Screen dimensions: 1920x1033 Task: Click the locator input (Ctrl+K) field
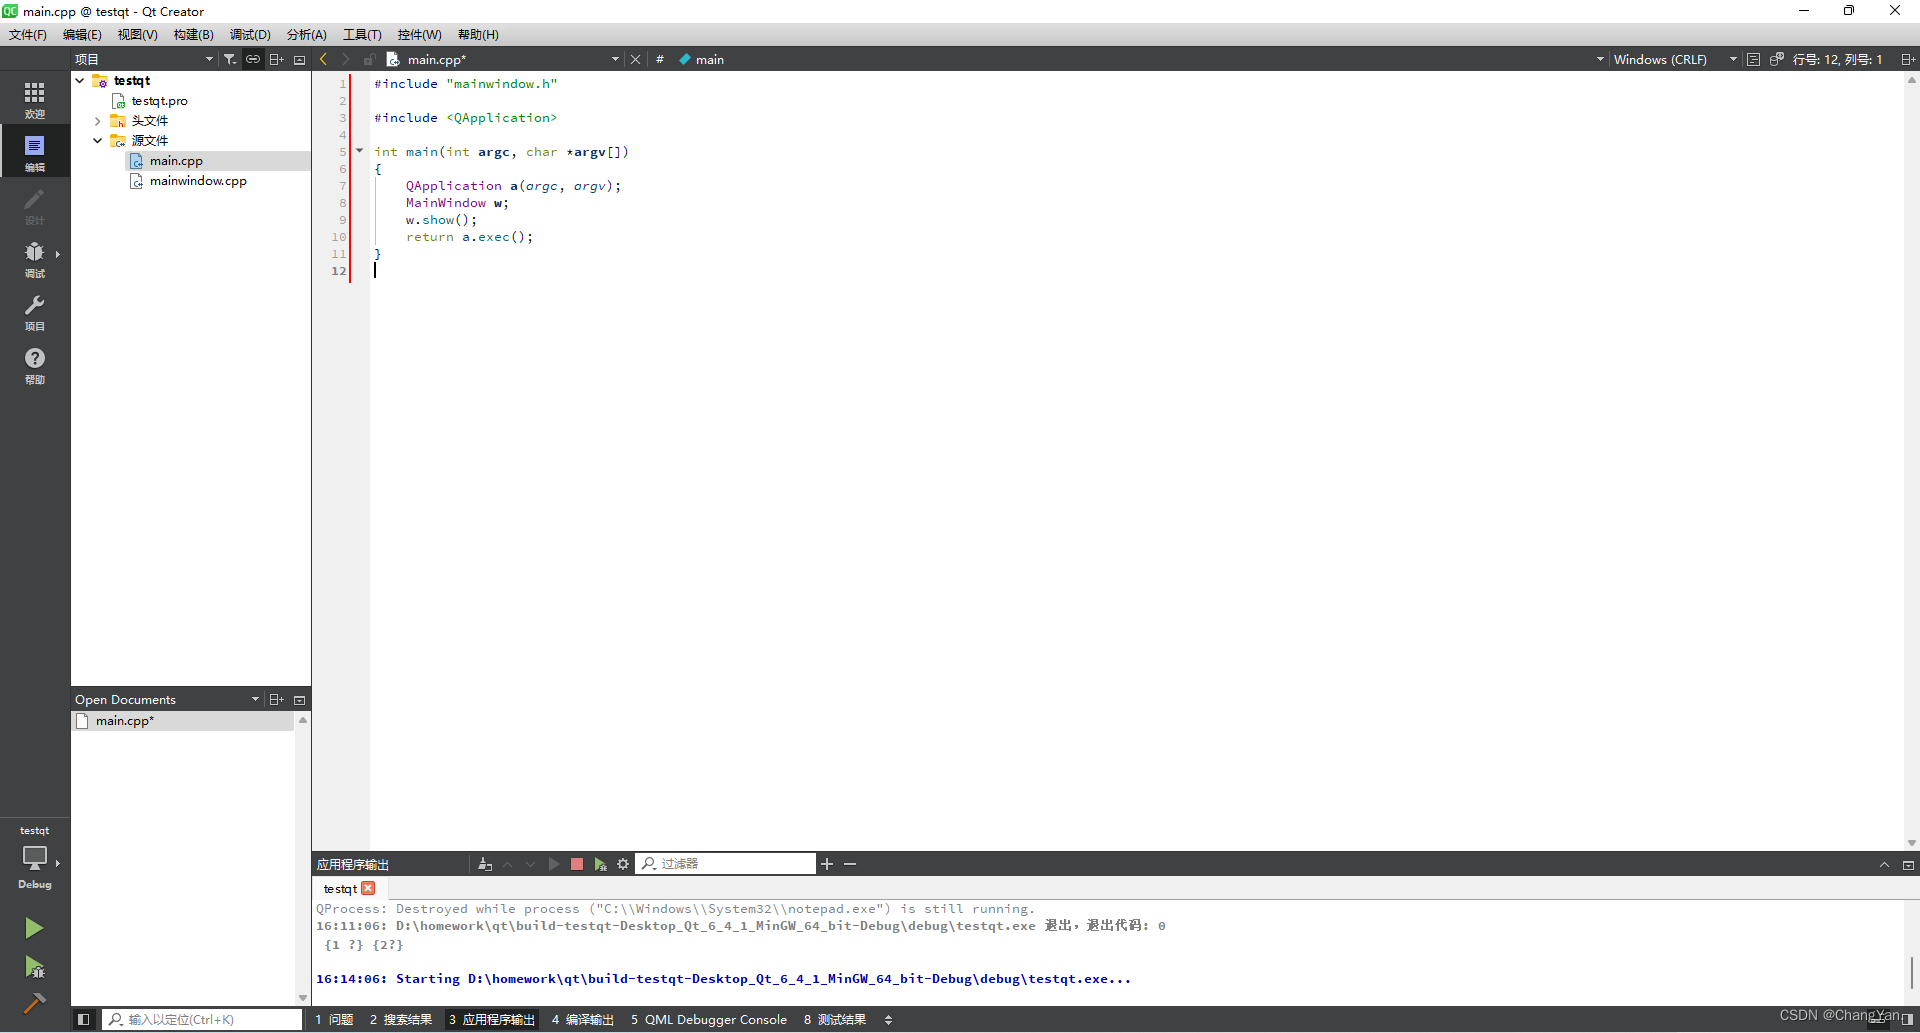pos(203,1020)
